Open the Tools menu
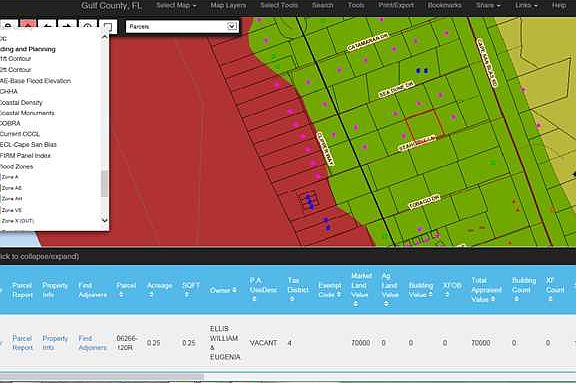The width and height of the screenshot is (576, 383). [x=356, y=6]
